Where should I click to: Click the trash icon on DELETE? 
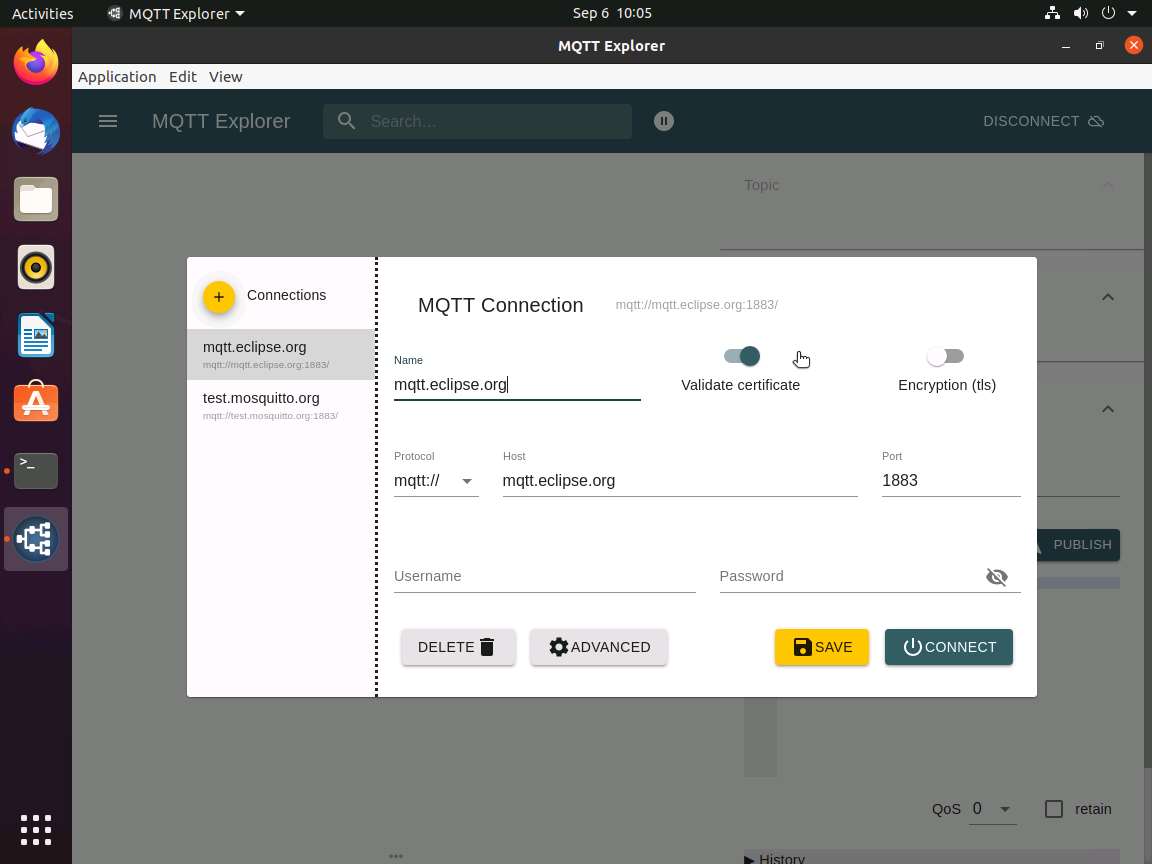[x=487, y=647]
